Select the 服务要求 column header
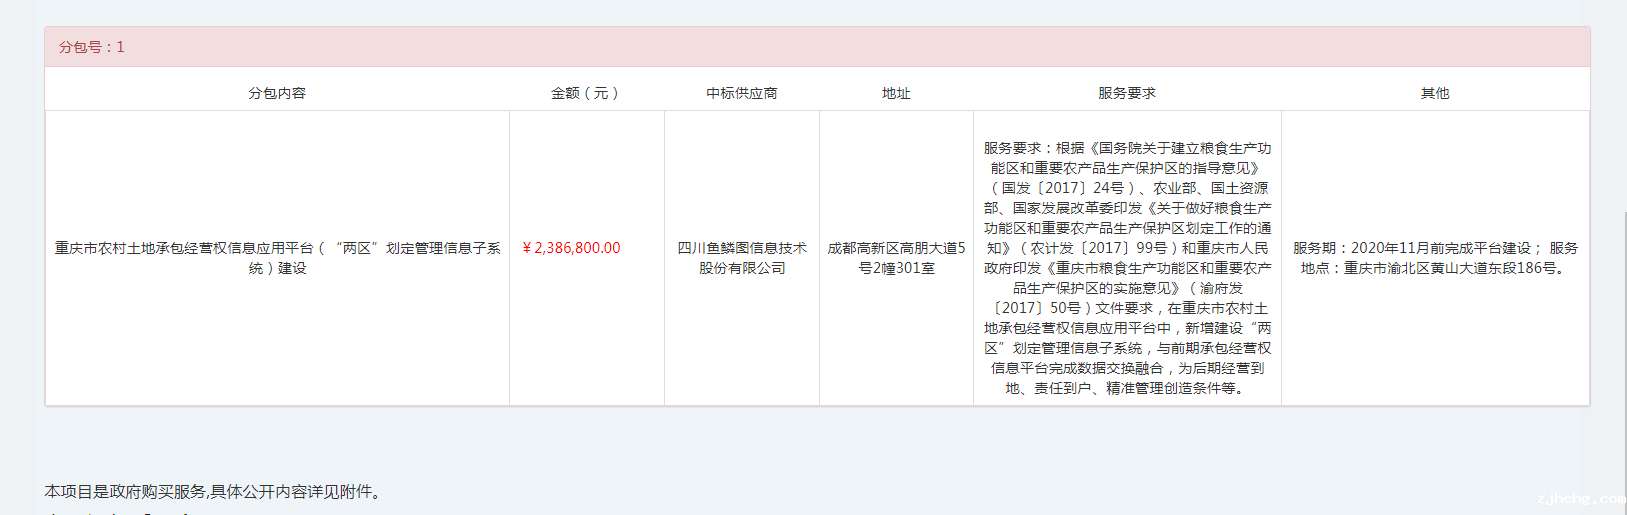This screenshot has width=1627, height=515. 1127,93
